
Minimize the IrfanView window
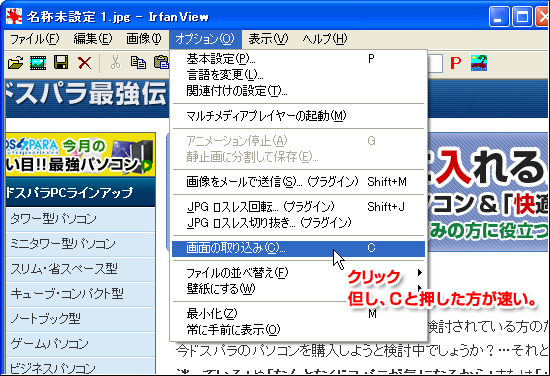(498, 16)
